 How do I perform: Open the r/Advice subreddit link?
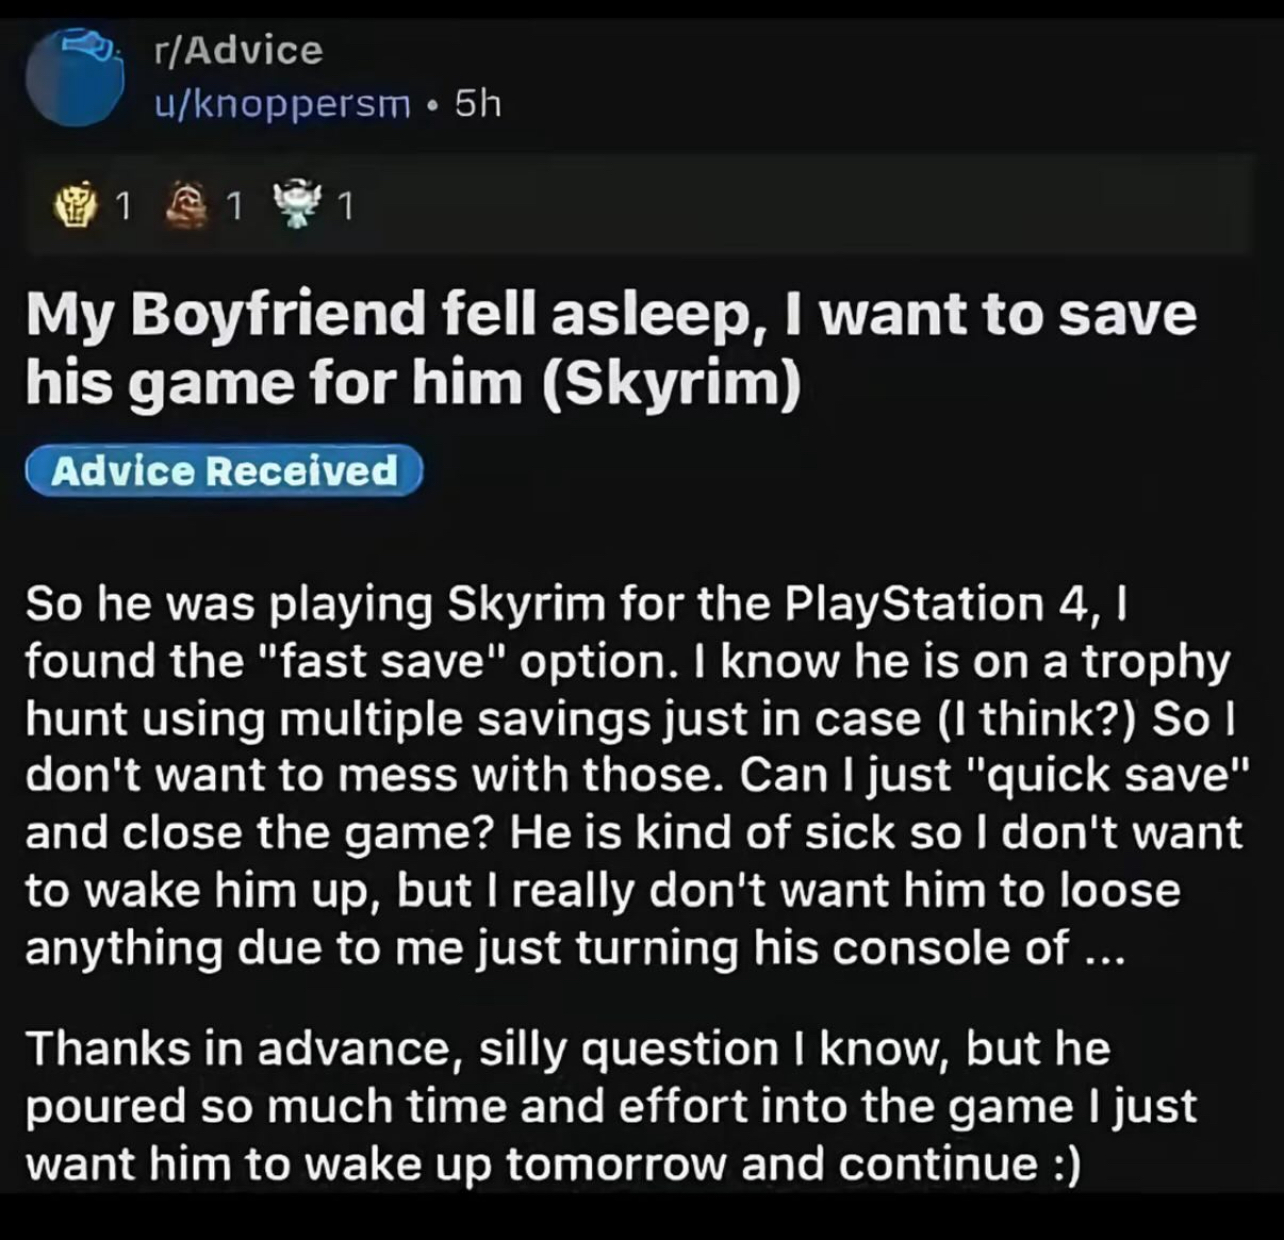pos(239,50)
